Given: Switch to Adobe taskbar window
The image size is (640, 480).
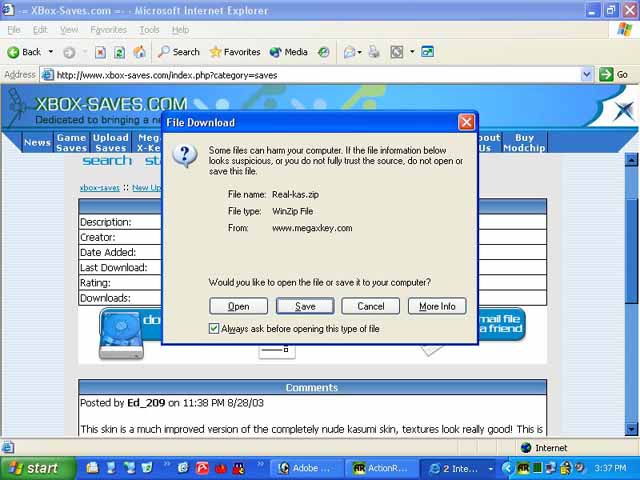Looking at the screenshot, I should [x=306, y=468].
